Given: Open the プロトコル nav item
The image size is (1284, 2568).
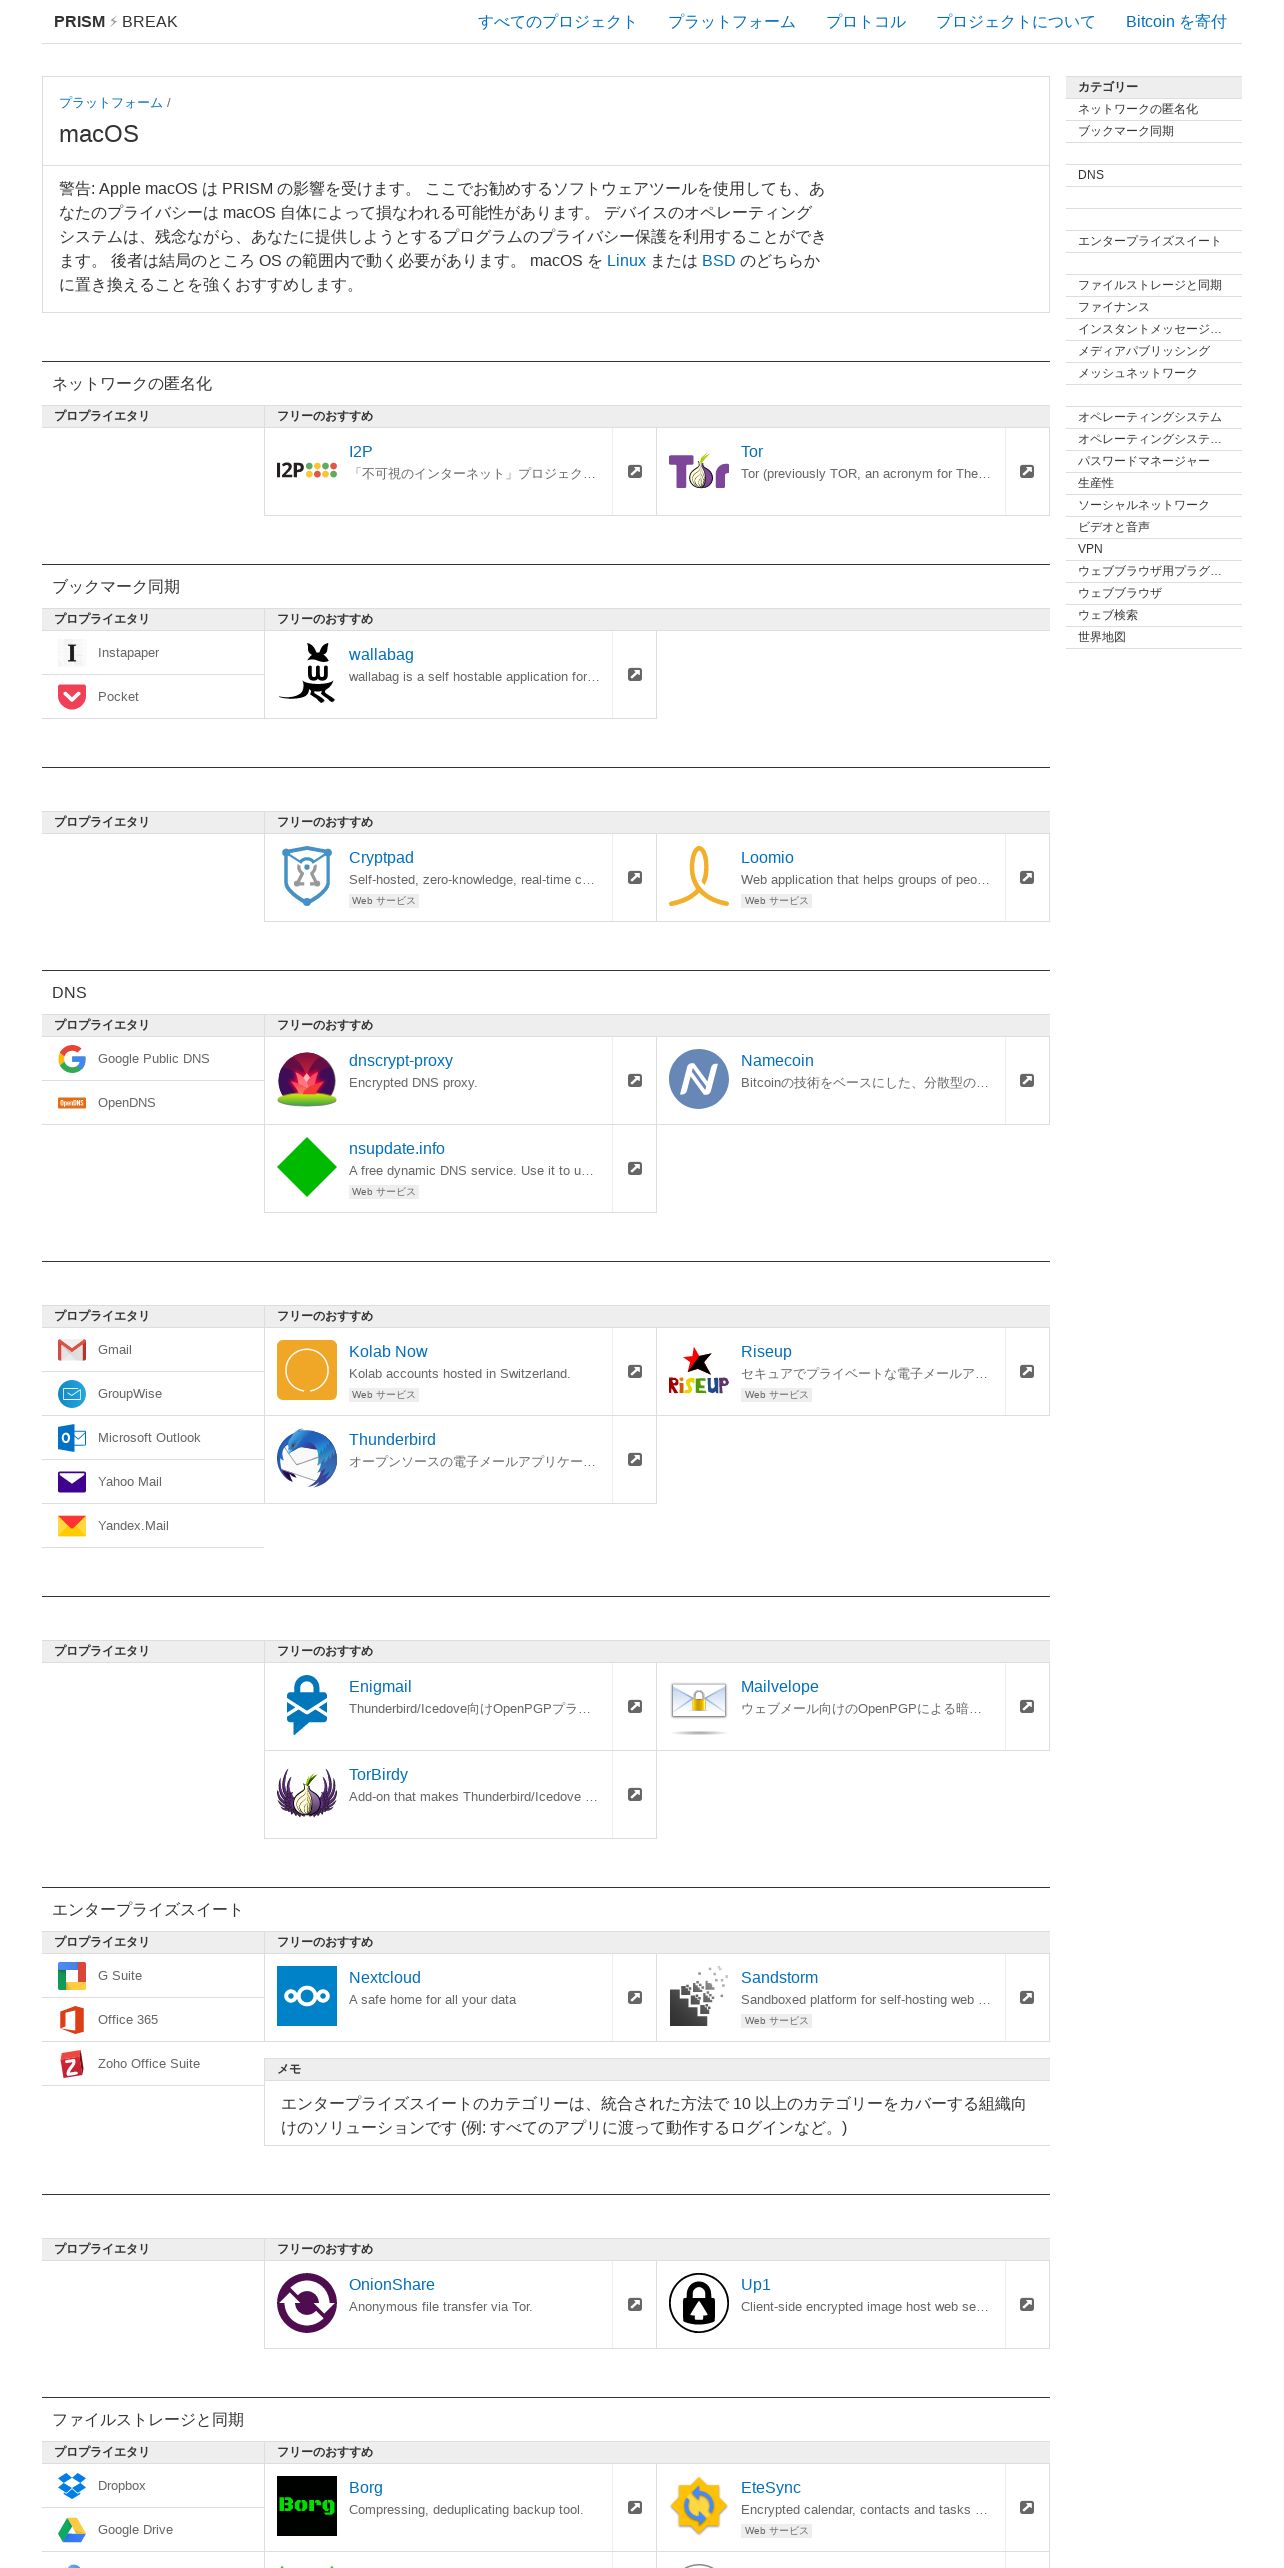Looking at the screenshot, I should pyautogui.click(x=865, y=22).
